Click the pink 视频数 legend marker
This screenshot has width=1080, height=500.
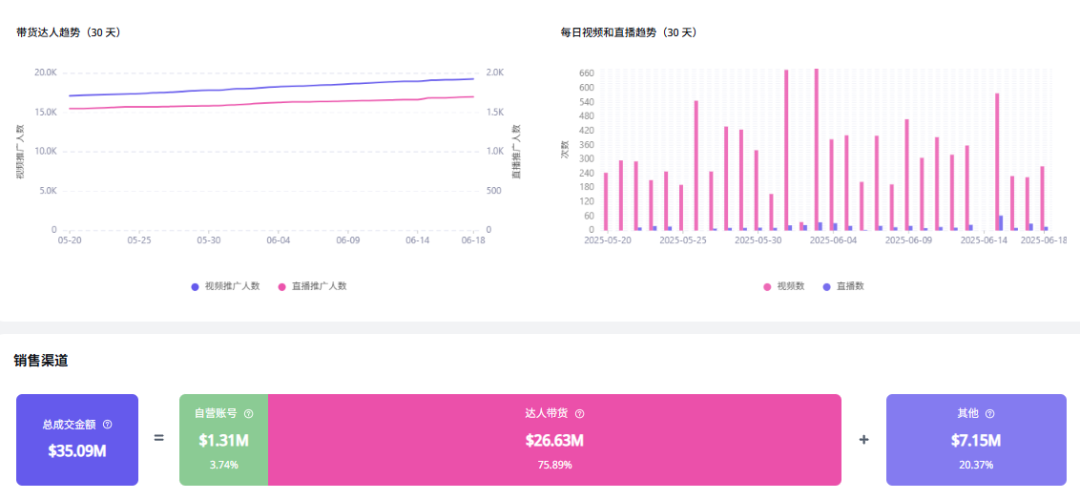click(768, 286)
